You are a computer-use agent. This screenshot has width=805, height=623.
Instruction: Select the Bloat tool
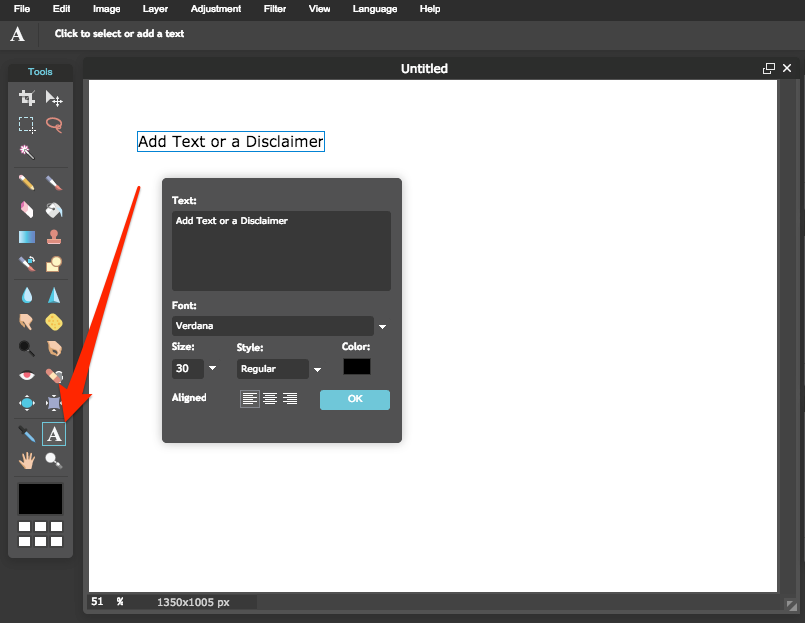click(27, 403)
